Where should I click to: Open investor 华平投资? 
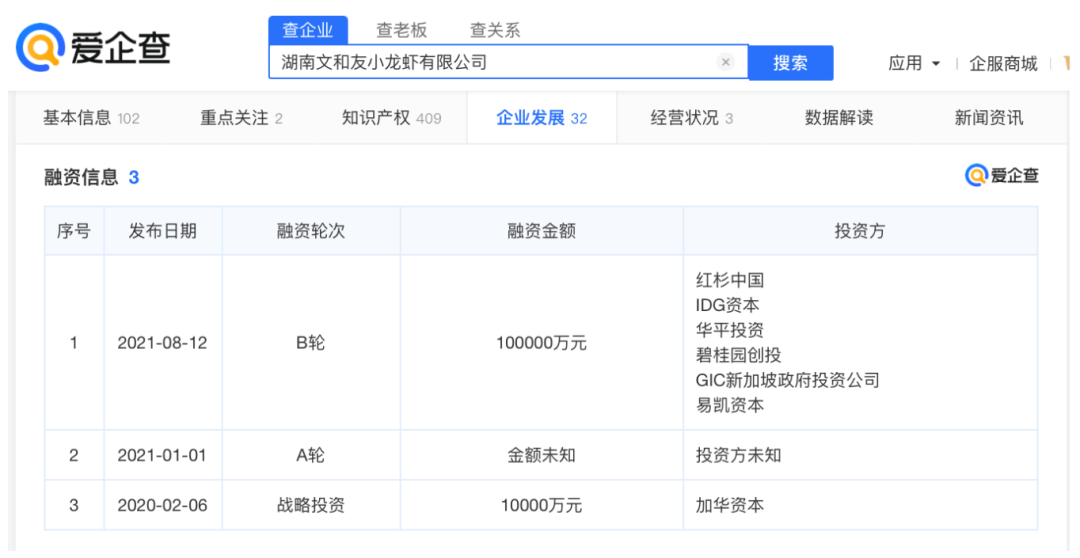tap(730, 330)
